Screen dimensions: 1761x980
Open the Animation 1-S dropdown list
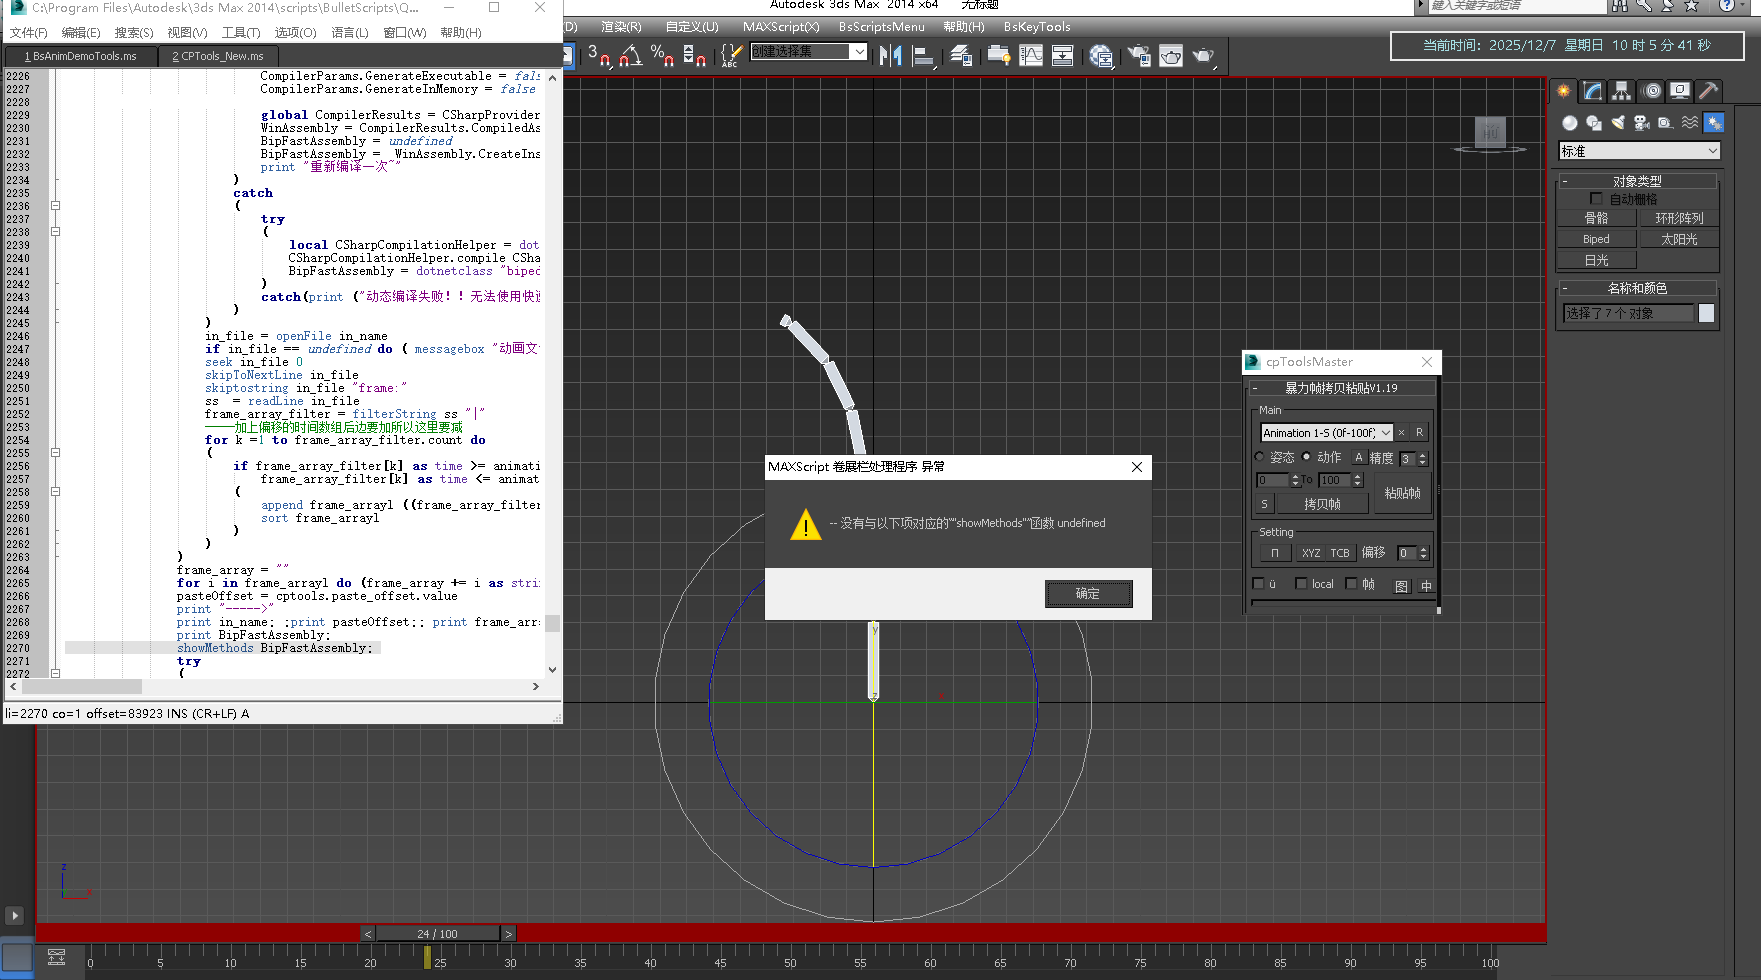coord(1385,433)
